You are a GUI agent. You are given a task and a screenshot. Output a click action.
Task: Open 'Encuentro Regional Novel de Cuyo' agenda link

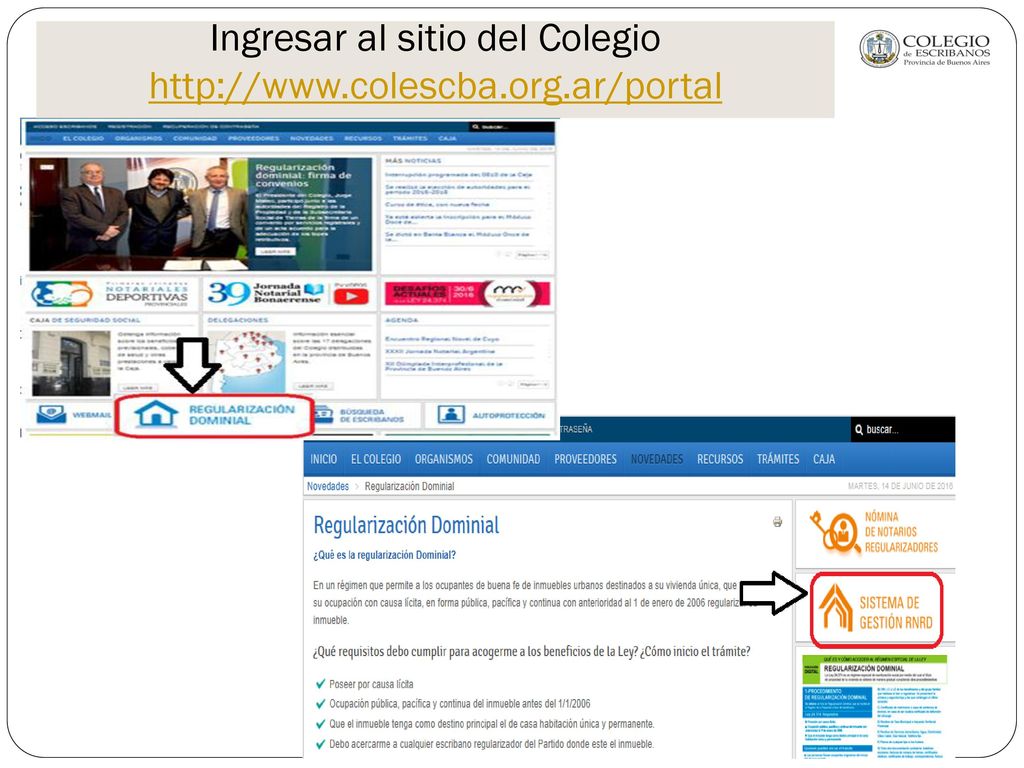pos(442,339)
